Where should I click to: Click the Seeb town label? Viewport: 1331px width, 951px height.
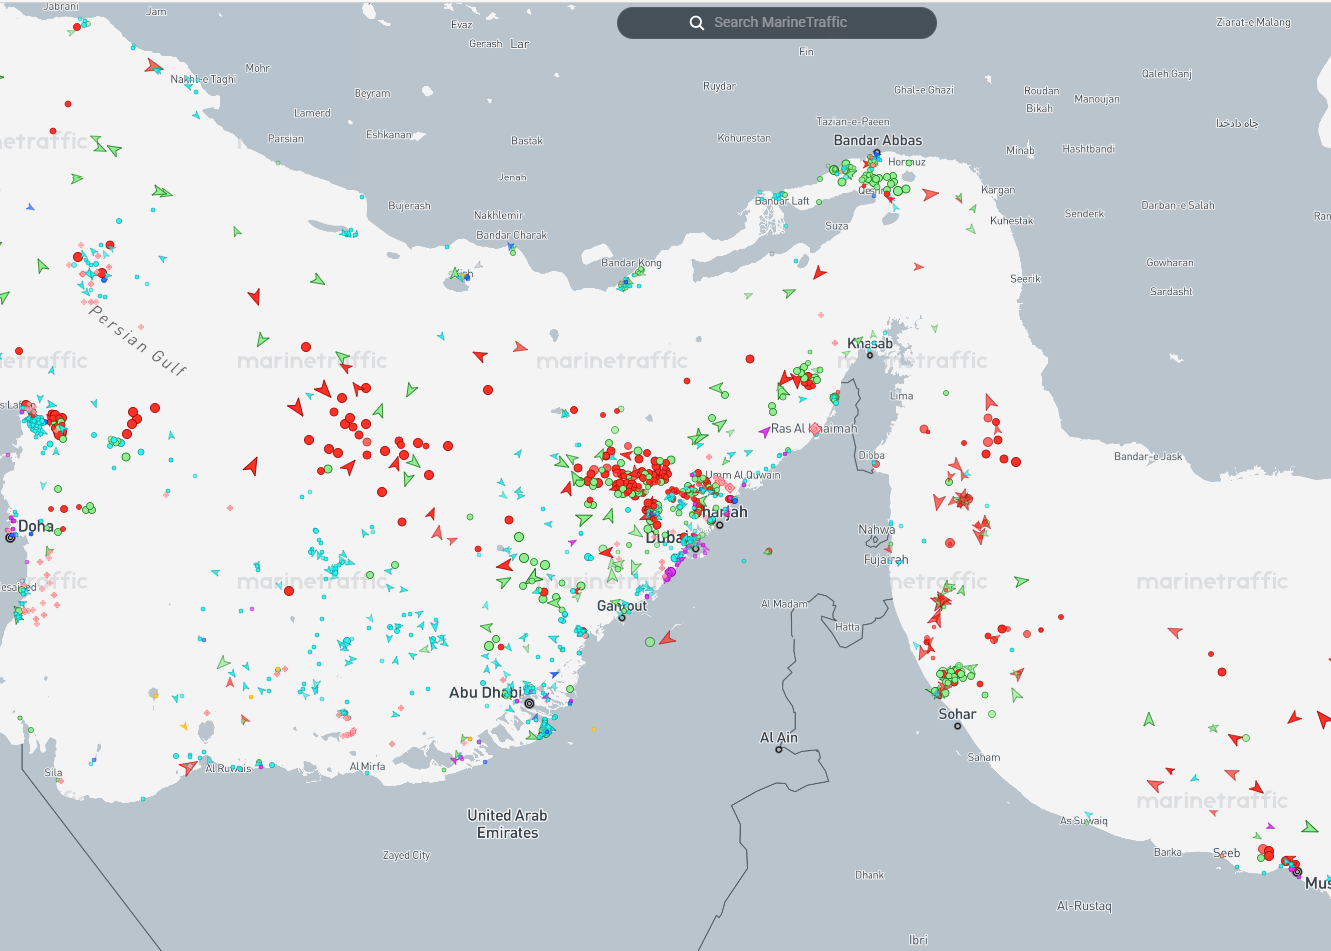tap(1226, 853)
